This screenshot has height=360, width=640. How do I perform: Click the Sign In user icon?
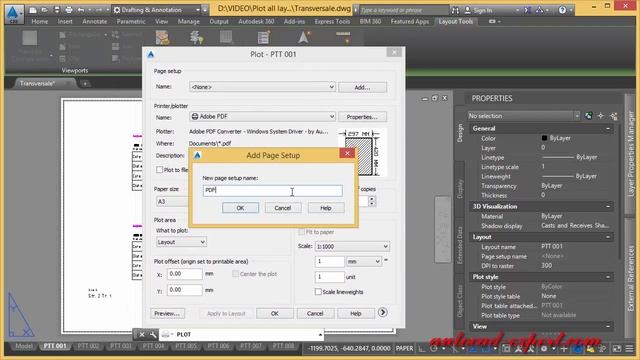(467, 10)
